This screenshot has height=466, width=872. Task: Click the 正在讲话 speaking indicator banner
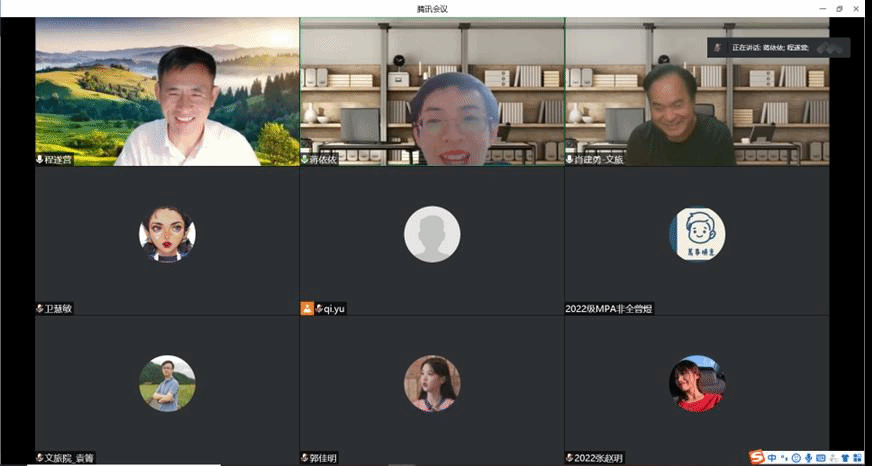coord(777,47)
